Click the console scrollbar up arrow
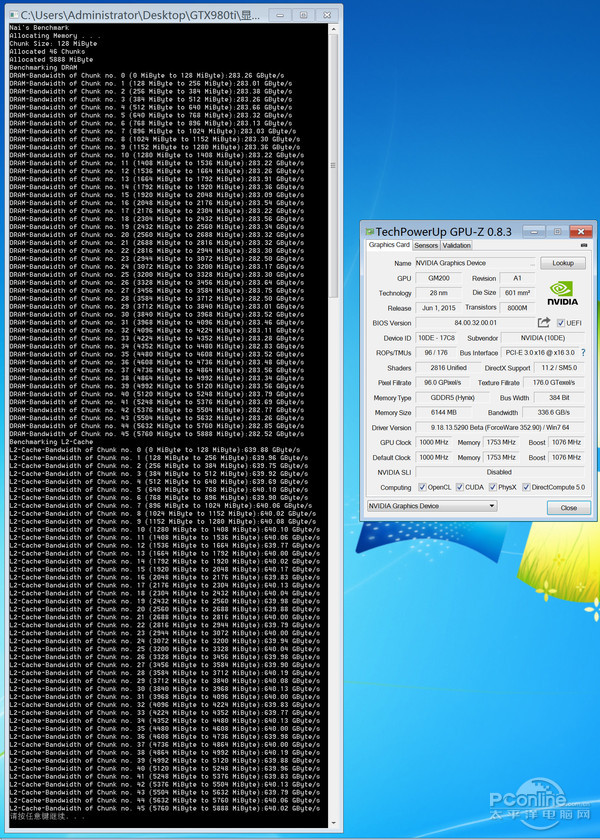This screenshot has width=600, height=840. (x=333, y=29)
